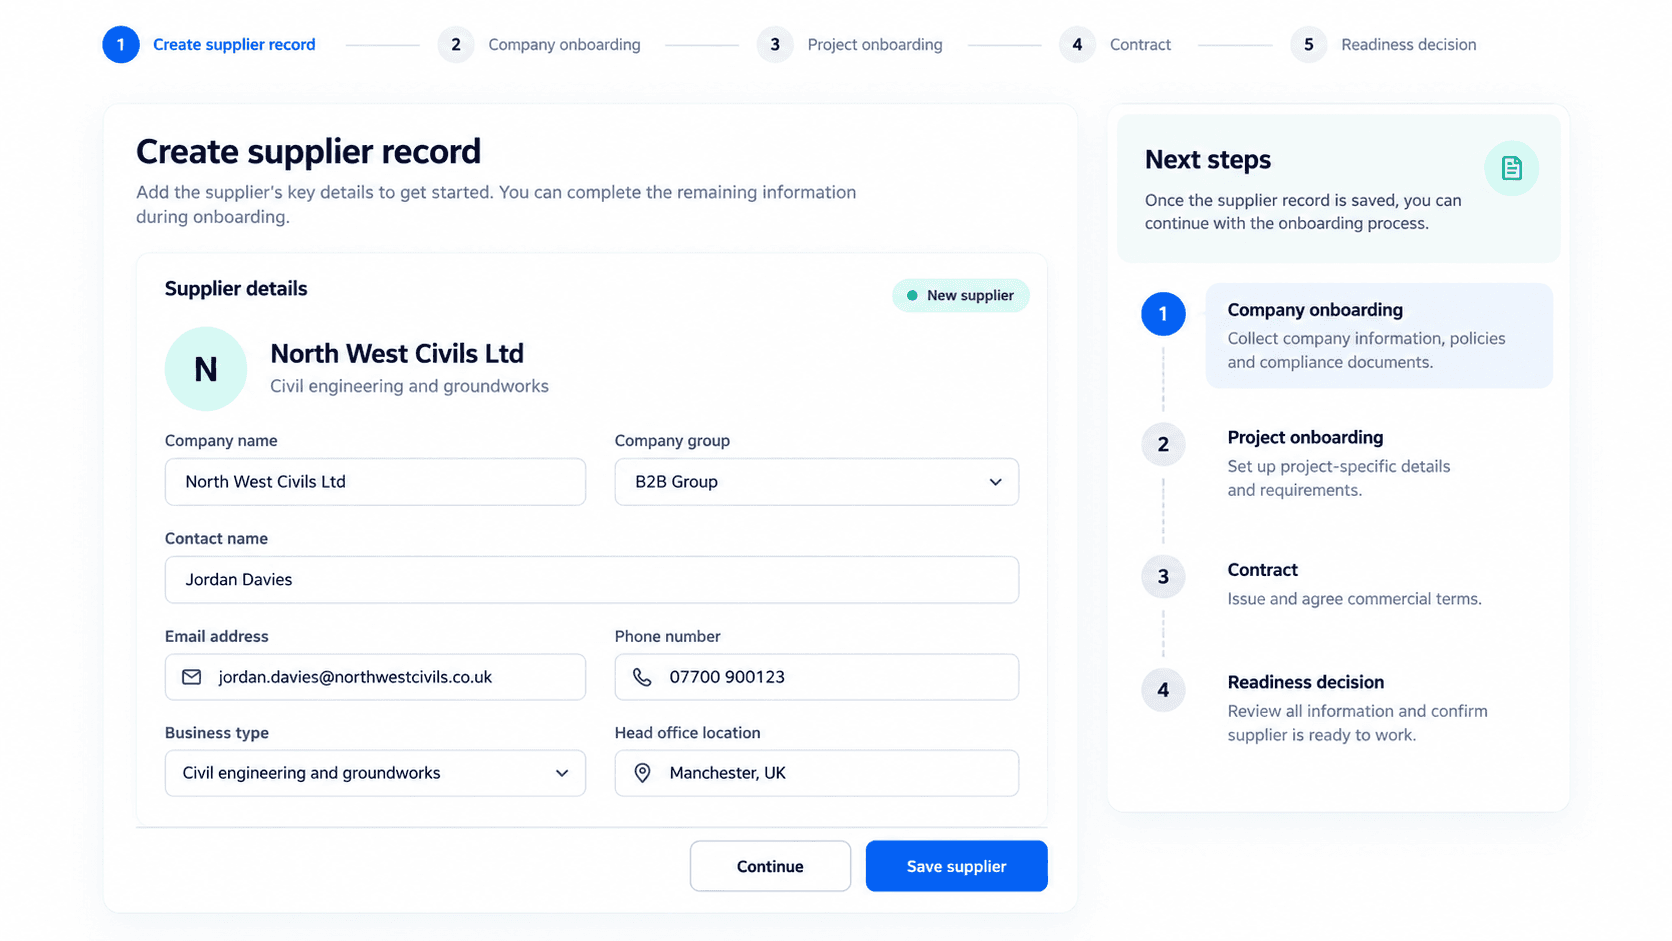The image size is (1672, 941).
Task: Click the number 3 badge beside Contract in sidebar
Action: pos(1163,577)
